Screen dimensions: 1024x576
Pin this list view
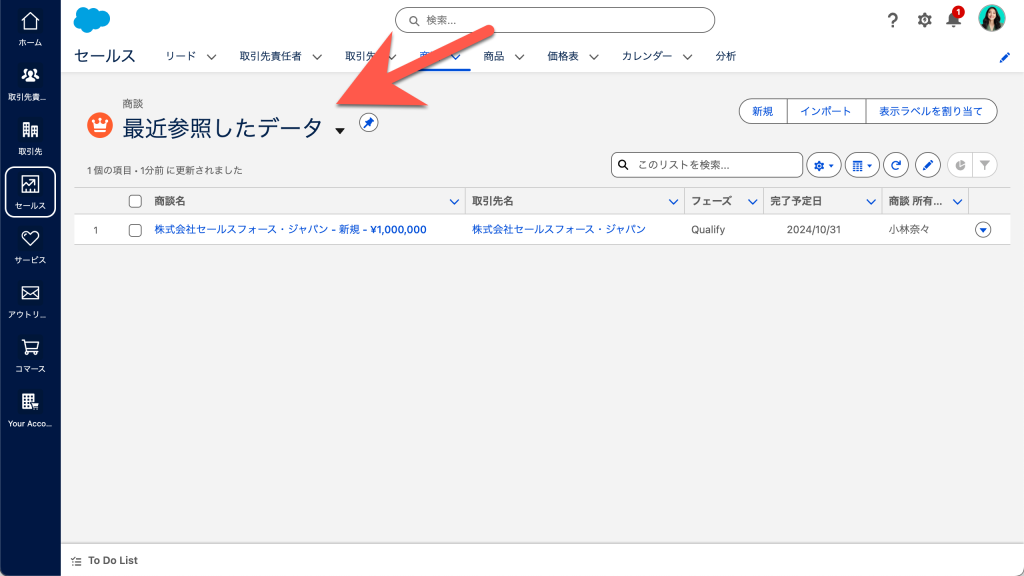coord(368,123)
